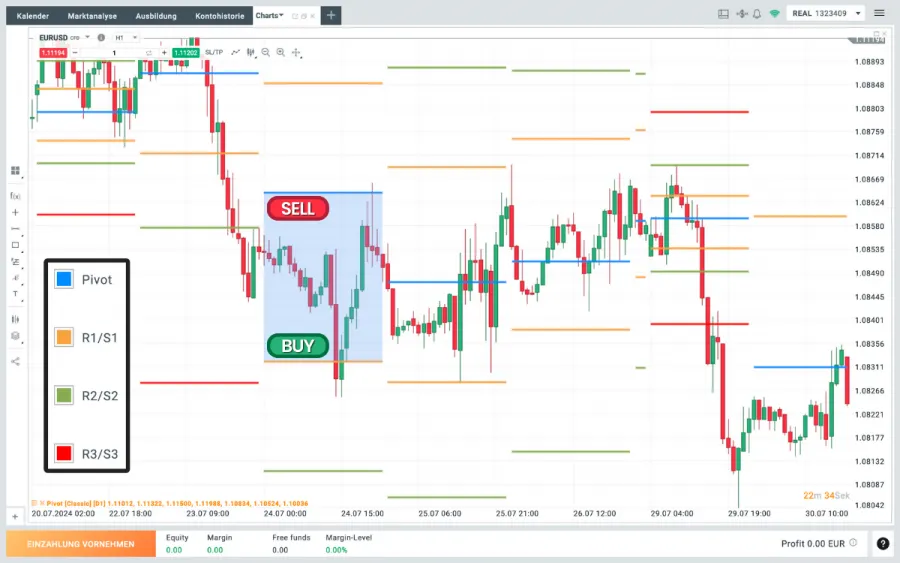900x563 pixels.
Task: Open the hamburger main menu
Action: pyautogui.click(x=879, y=13)
